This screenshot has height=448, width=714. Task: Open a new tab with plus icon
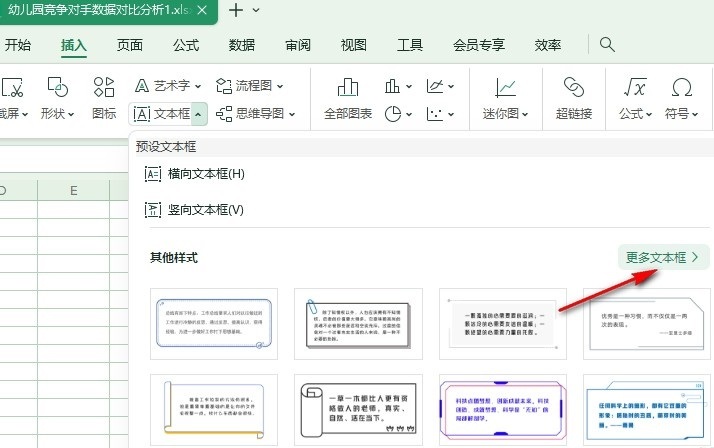pos(236,10)
